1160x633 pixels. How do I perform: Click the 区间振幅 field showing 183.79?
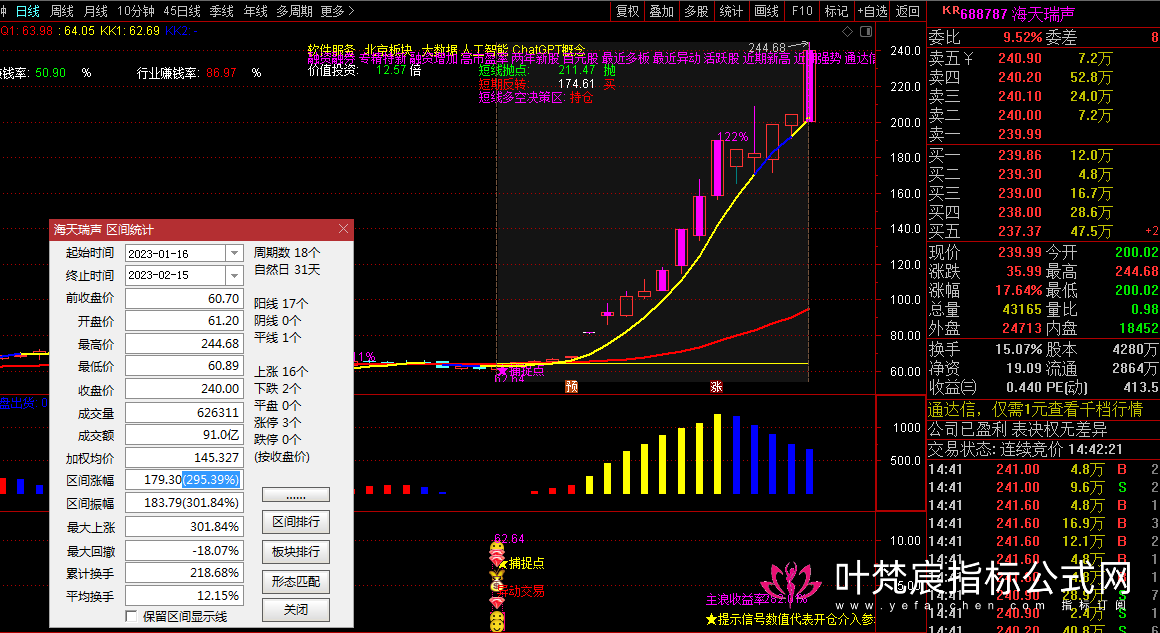184,503
